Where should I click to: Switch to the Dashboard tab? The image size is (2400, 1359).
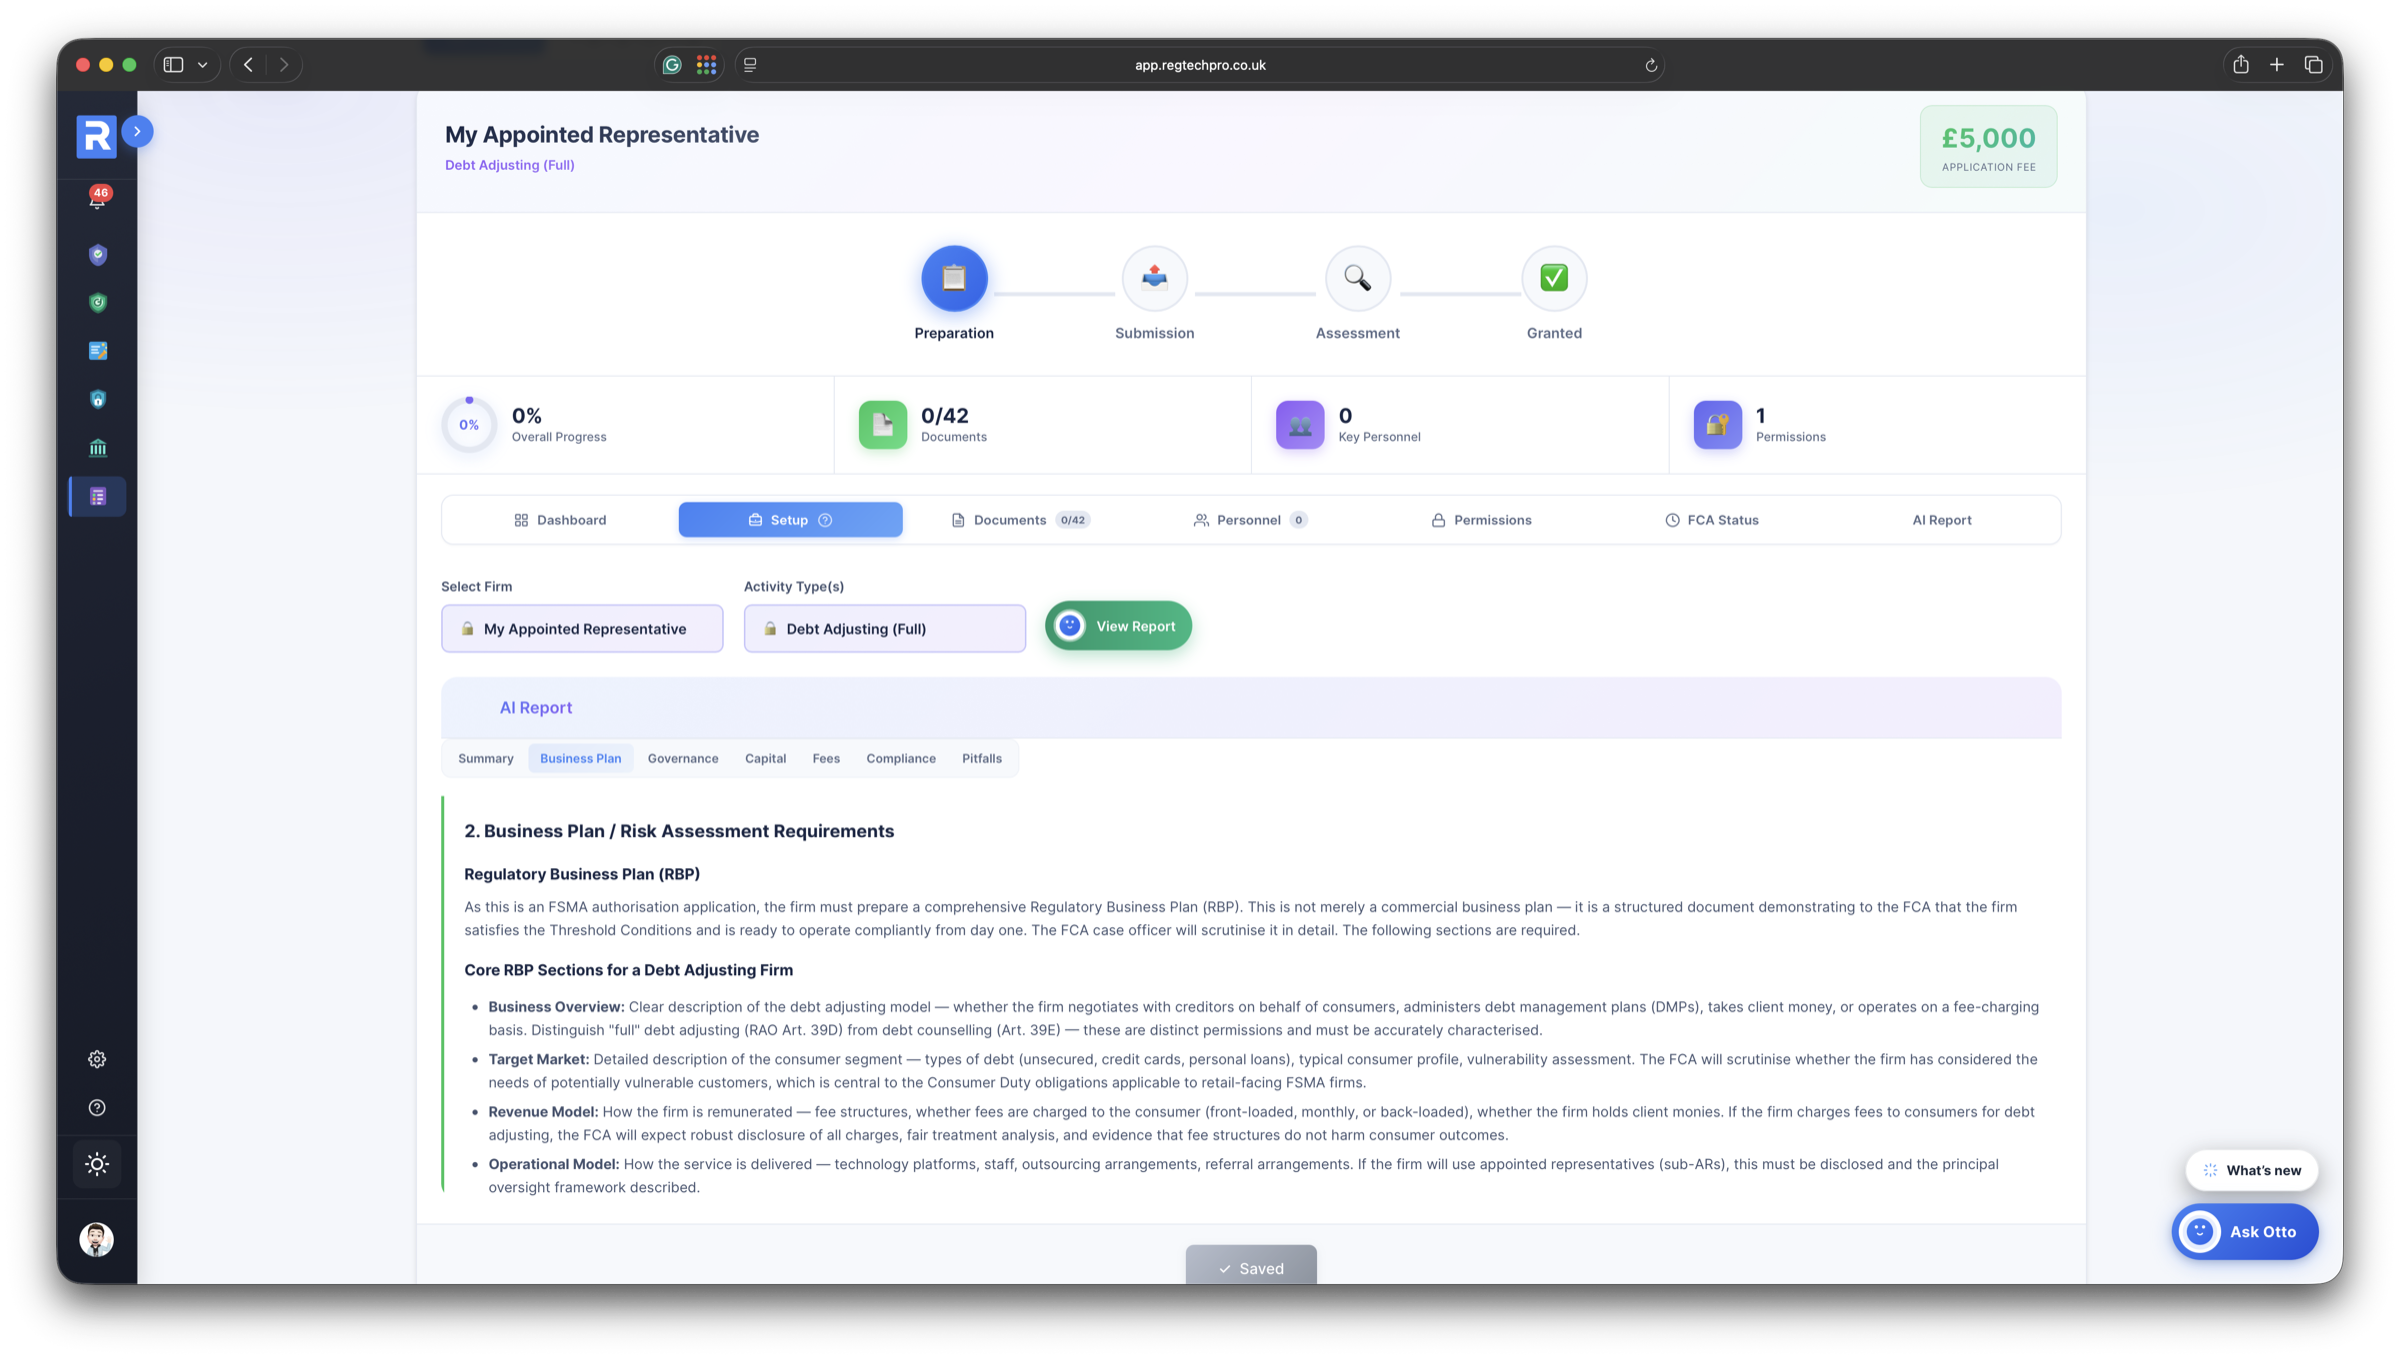(x=560, y=520)
